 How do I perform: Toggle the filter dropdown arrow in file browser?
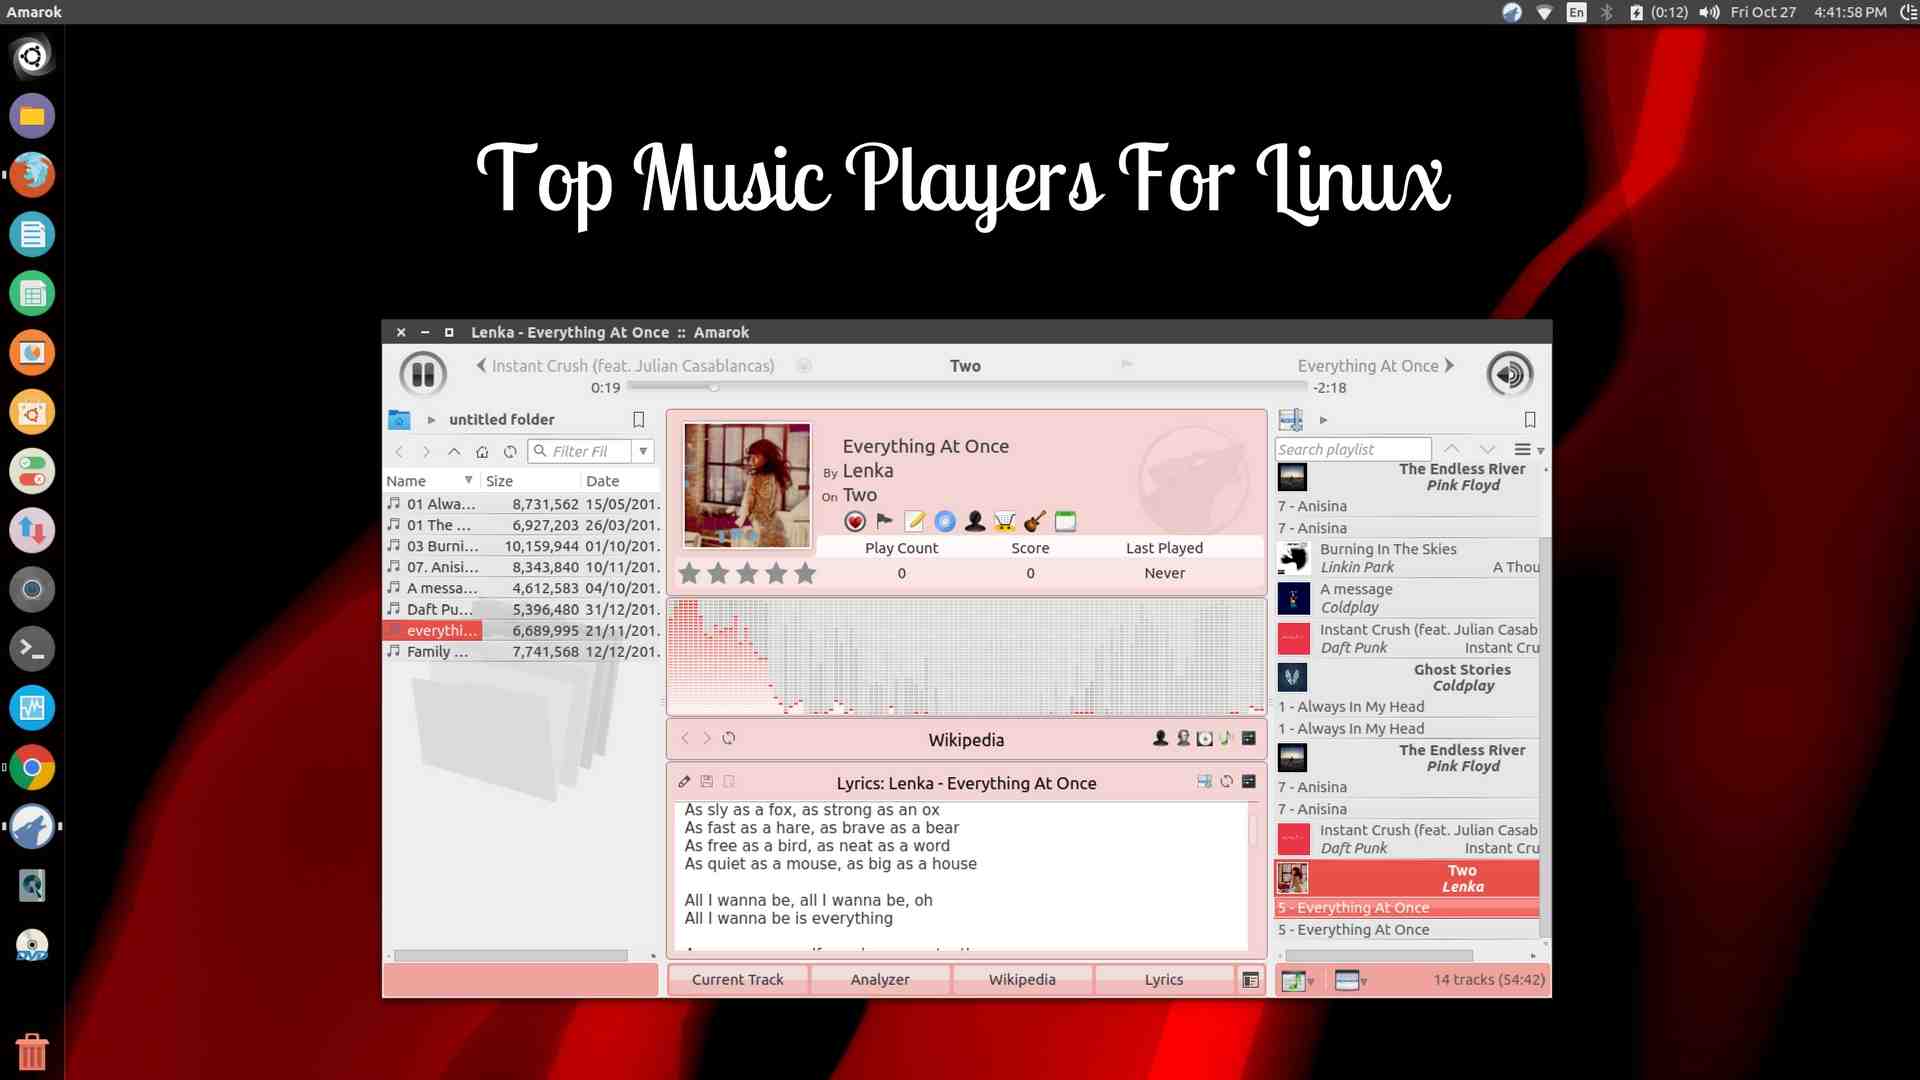click(x=644, y=450)
